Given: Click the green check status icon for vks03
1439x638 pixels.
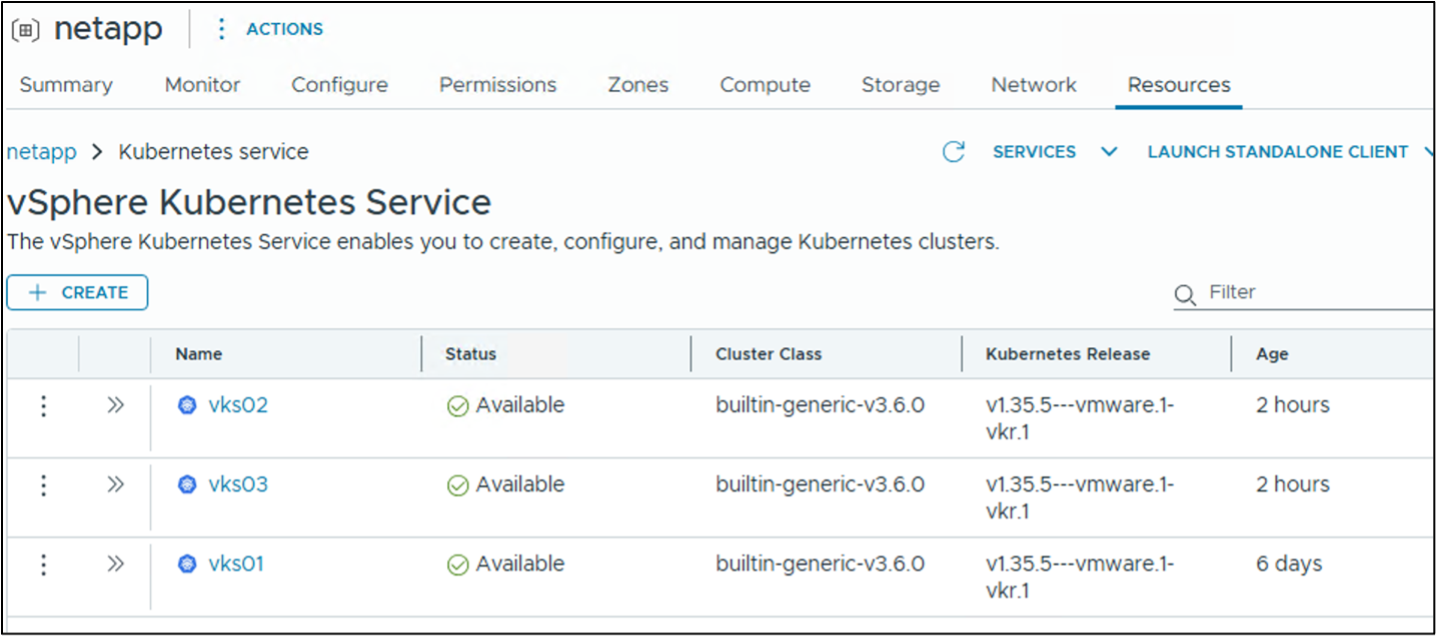Looking at the screenshot, I should (458, 486).
